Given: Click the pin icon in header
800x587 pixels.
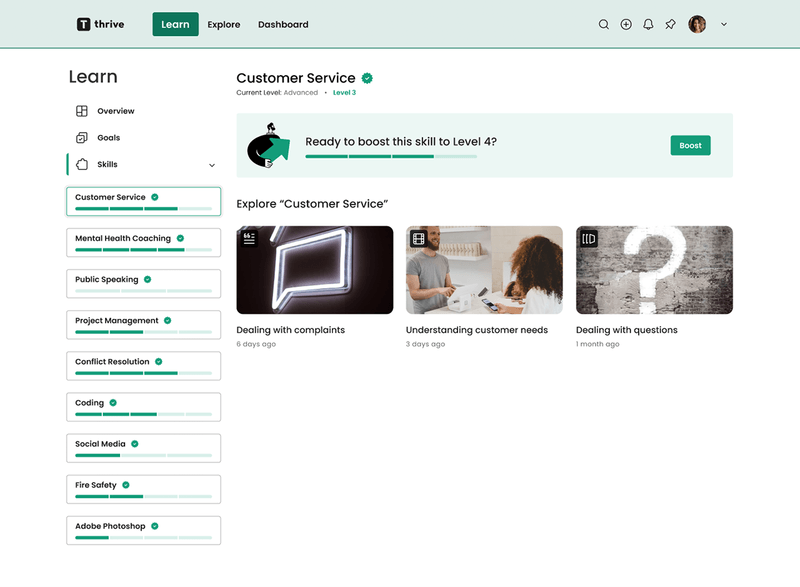Looking at the screenshot, I should [x=671, y=25].
